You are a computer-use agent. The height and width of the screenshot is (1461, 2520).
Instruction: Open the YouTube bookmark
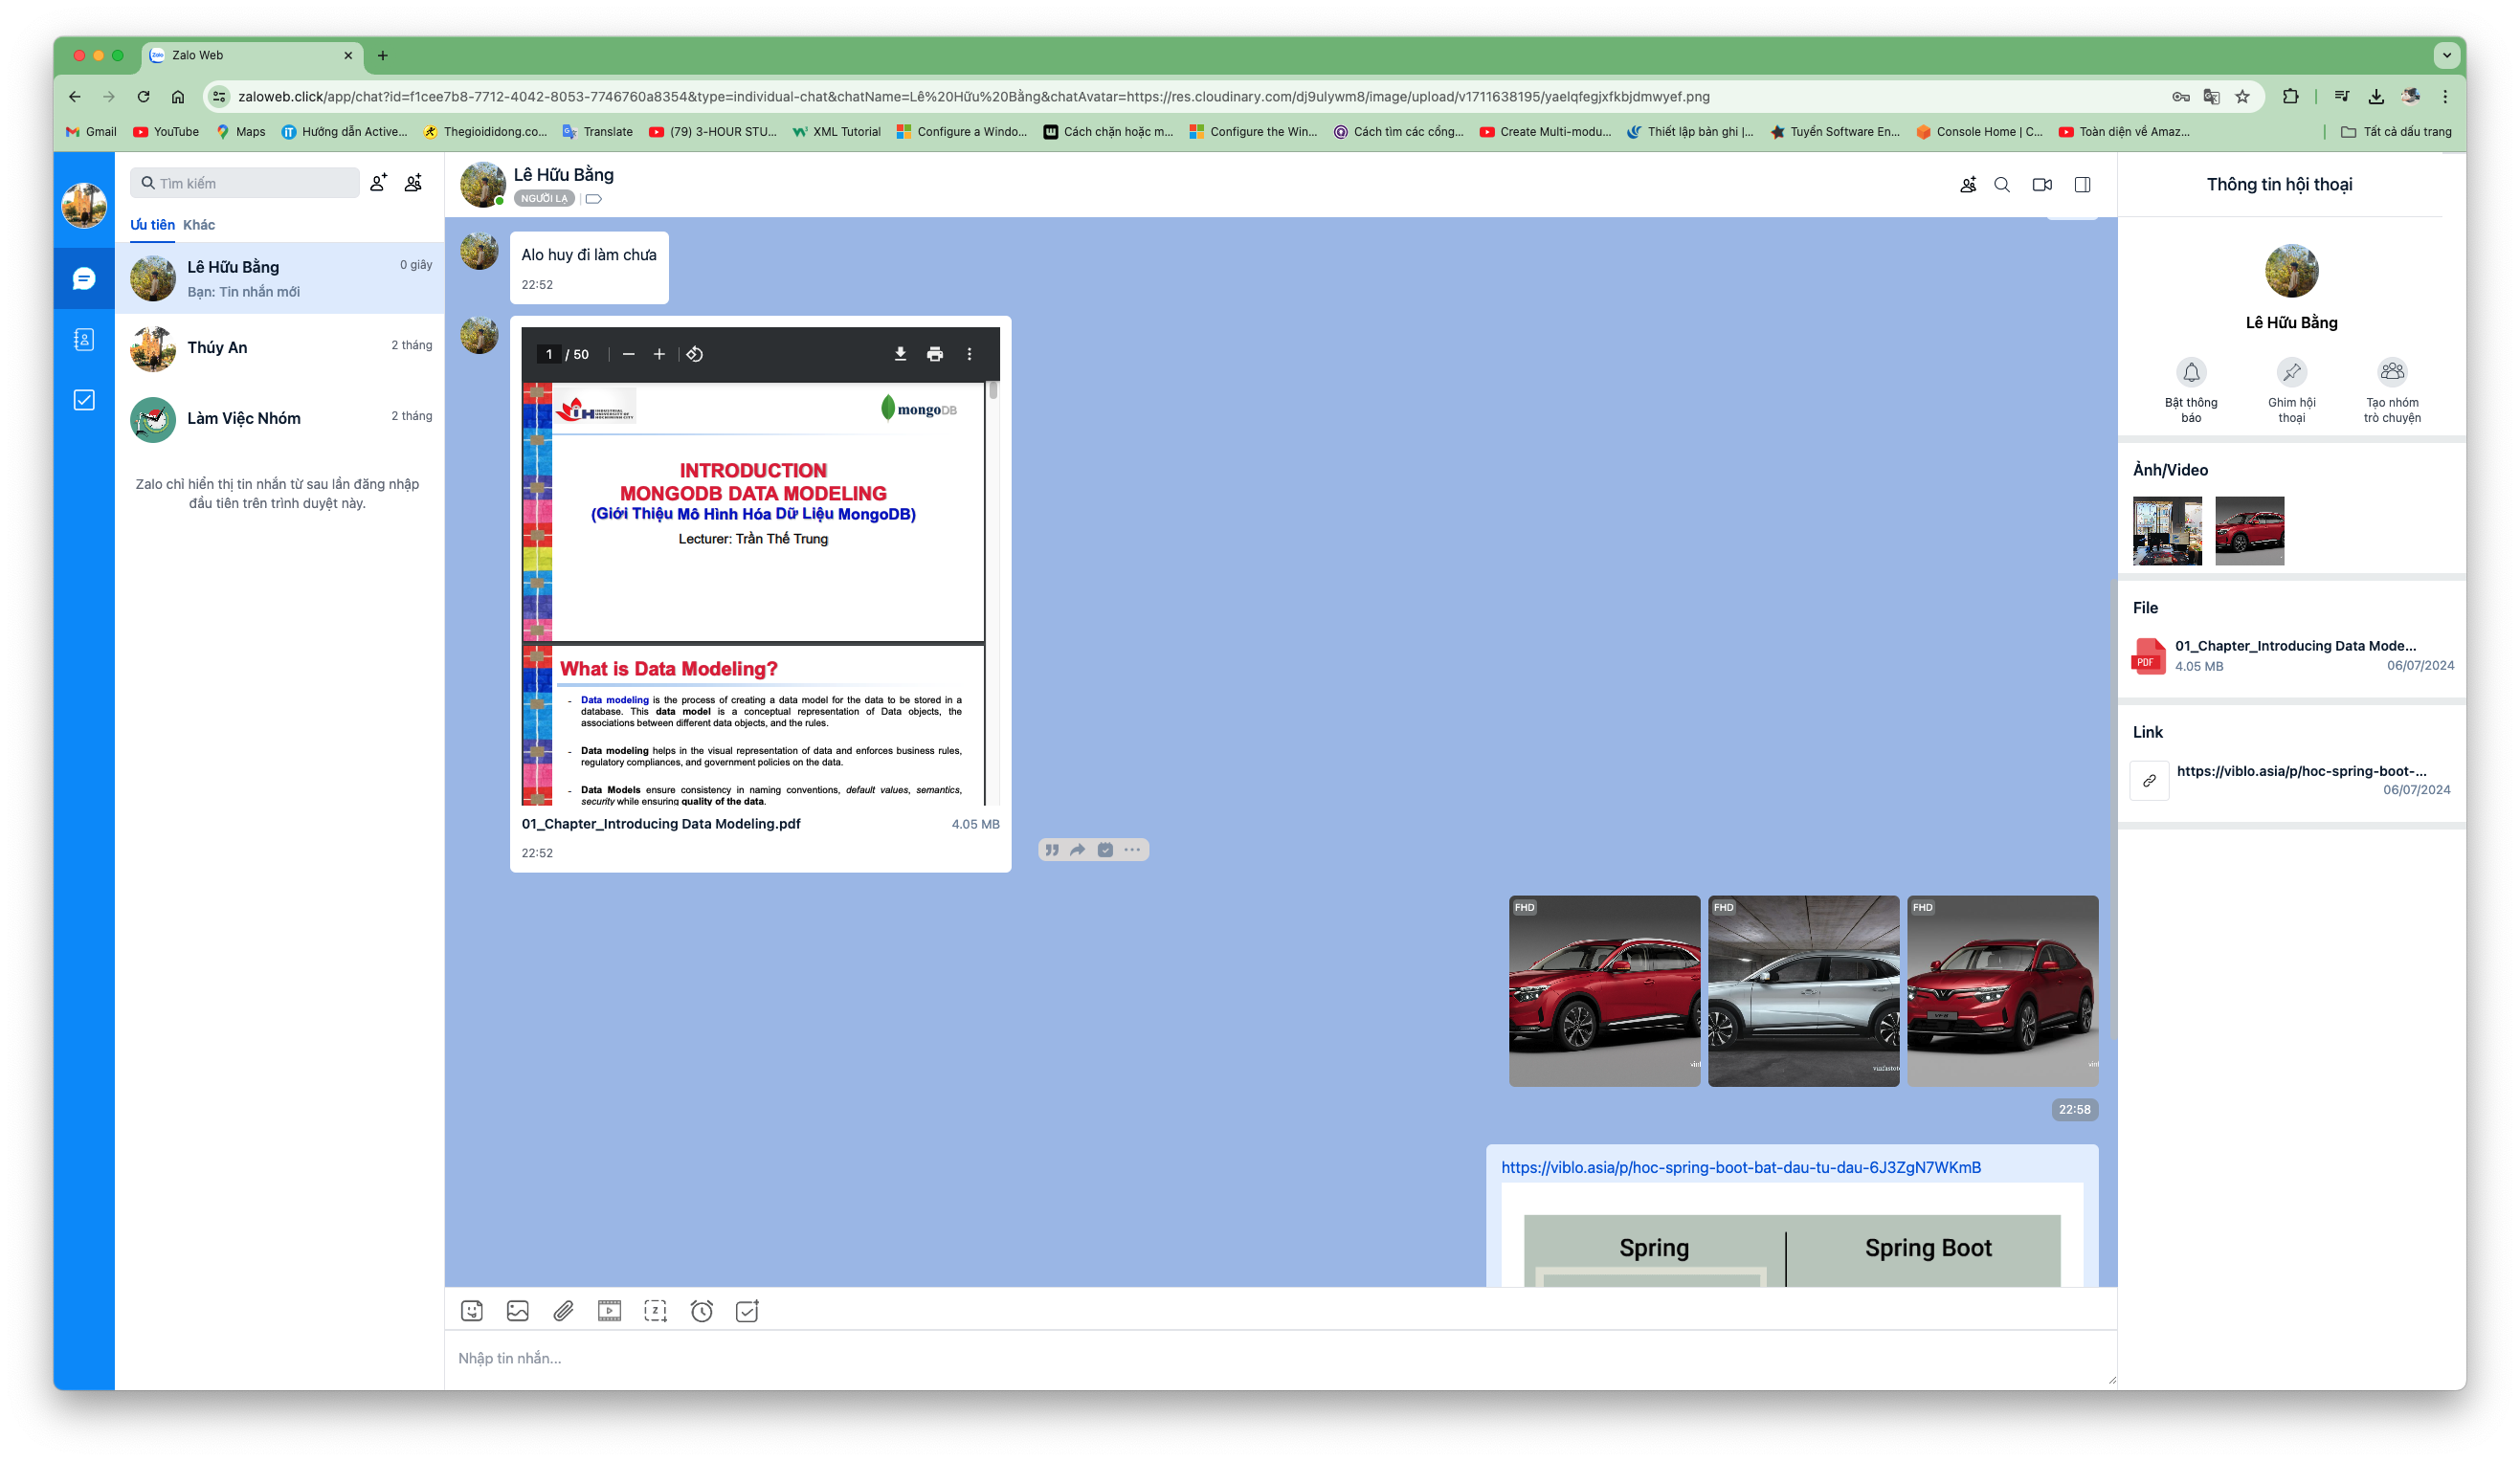(x=166, y=132)
